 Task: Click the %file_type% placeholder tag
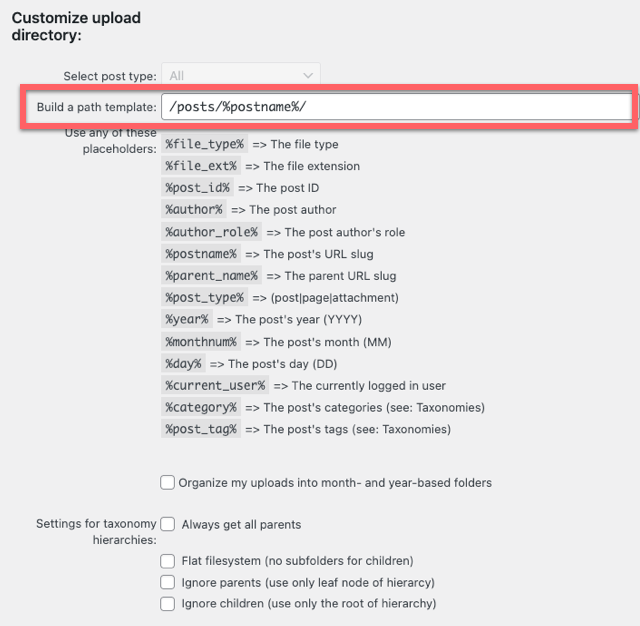click(204, 144)
